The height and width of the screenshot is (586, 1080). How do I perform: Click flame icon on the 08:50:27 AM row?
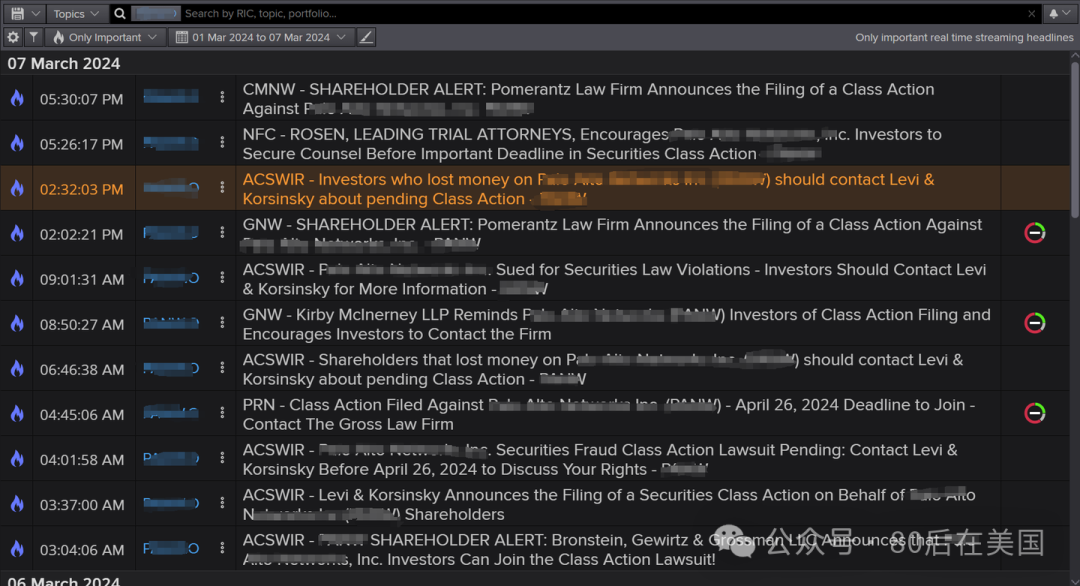point(17,324)
